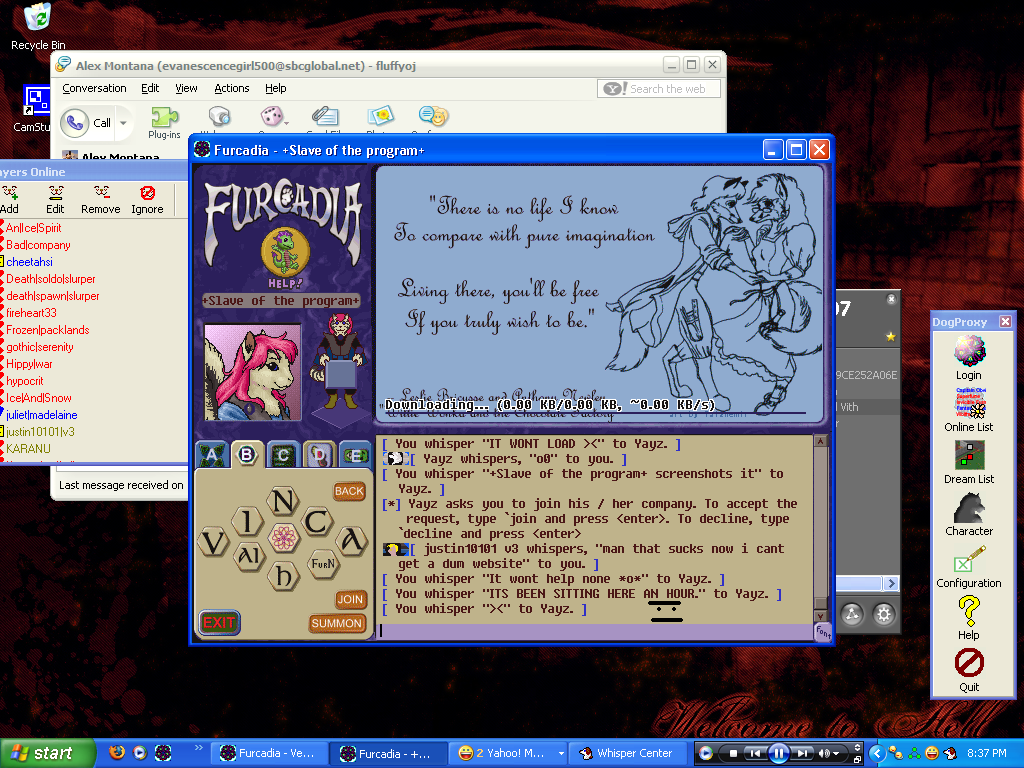Click scroll down arrow in chat log
The width and height of the screenshot is (1024, 768).
(820, 616)
